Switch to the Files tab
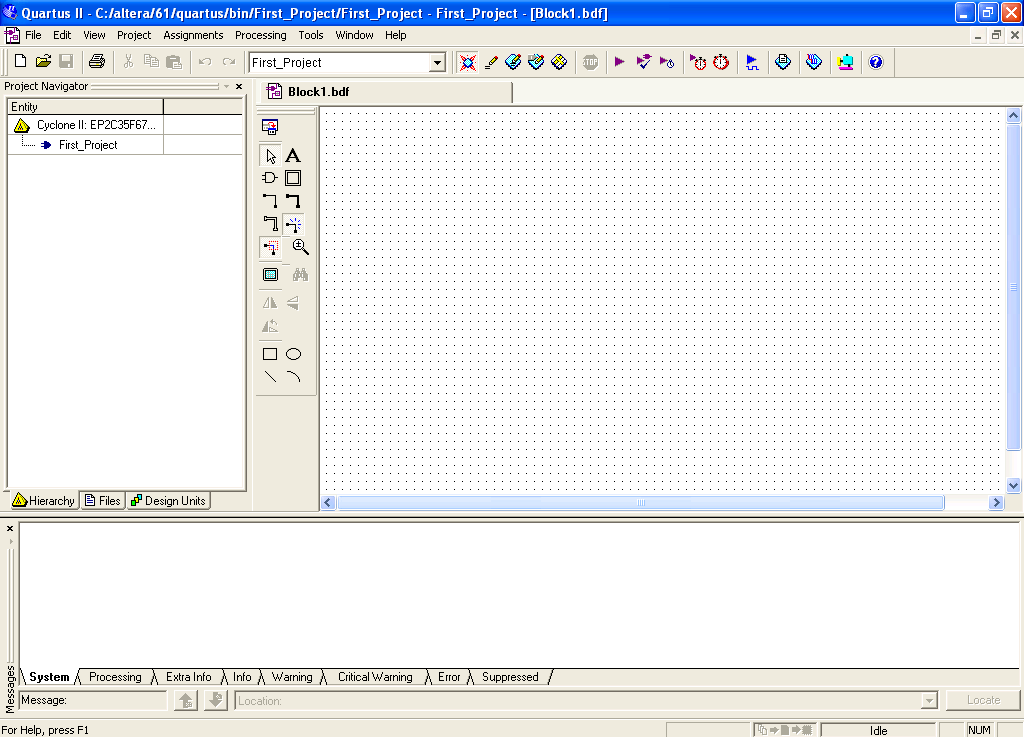 tap(103, 501)
